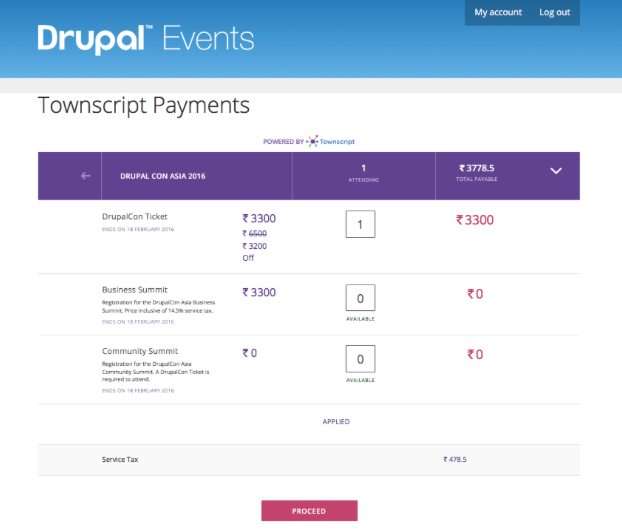
Task: Click DrupalCon Ticket name
Action: click(x=134, y=217)
